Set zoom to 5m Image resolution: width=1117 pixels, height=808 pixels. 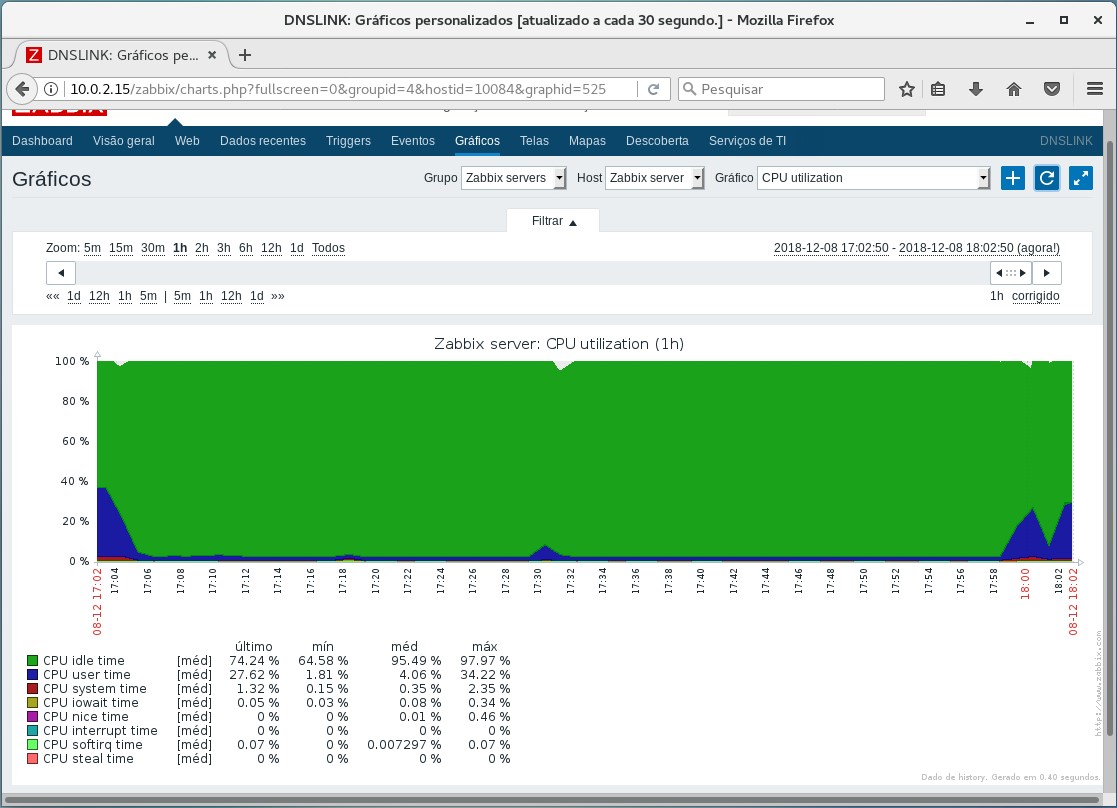[92, 248]
